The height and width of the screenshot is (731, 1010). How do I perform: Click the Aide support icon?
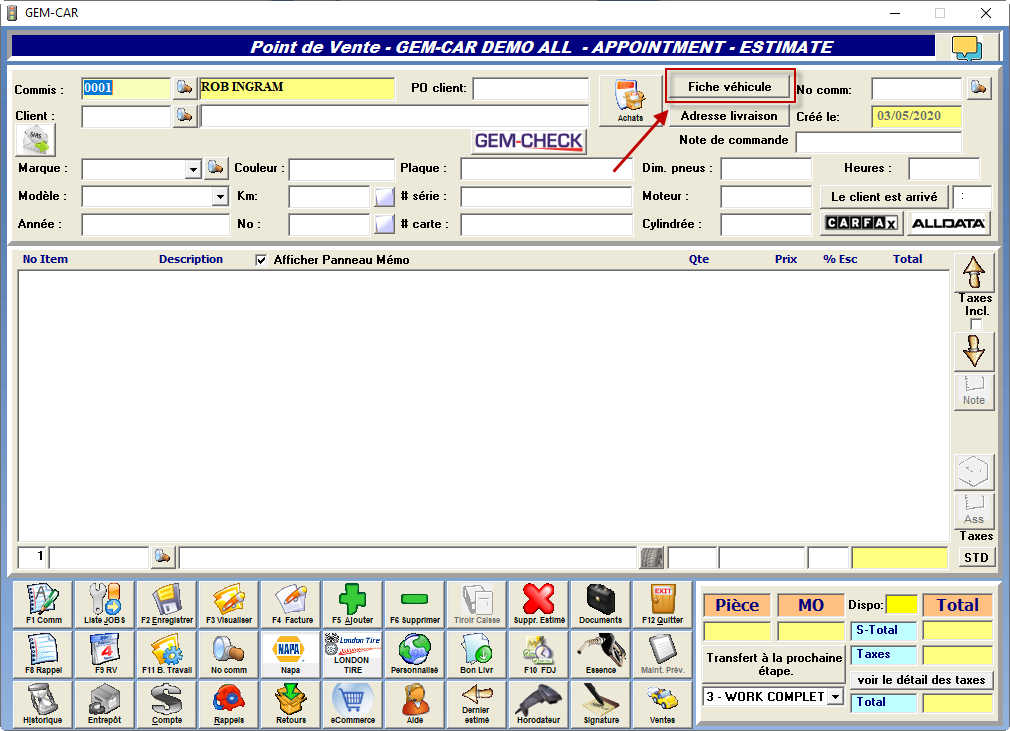(x=415, y=704)
